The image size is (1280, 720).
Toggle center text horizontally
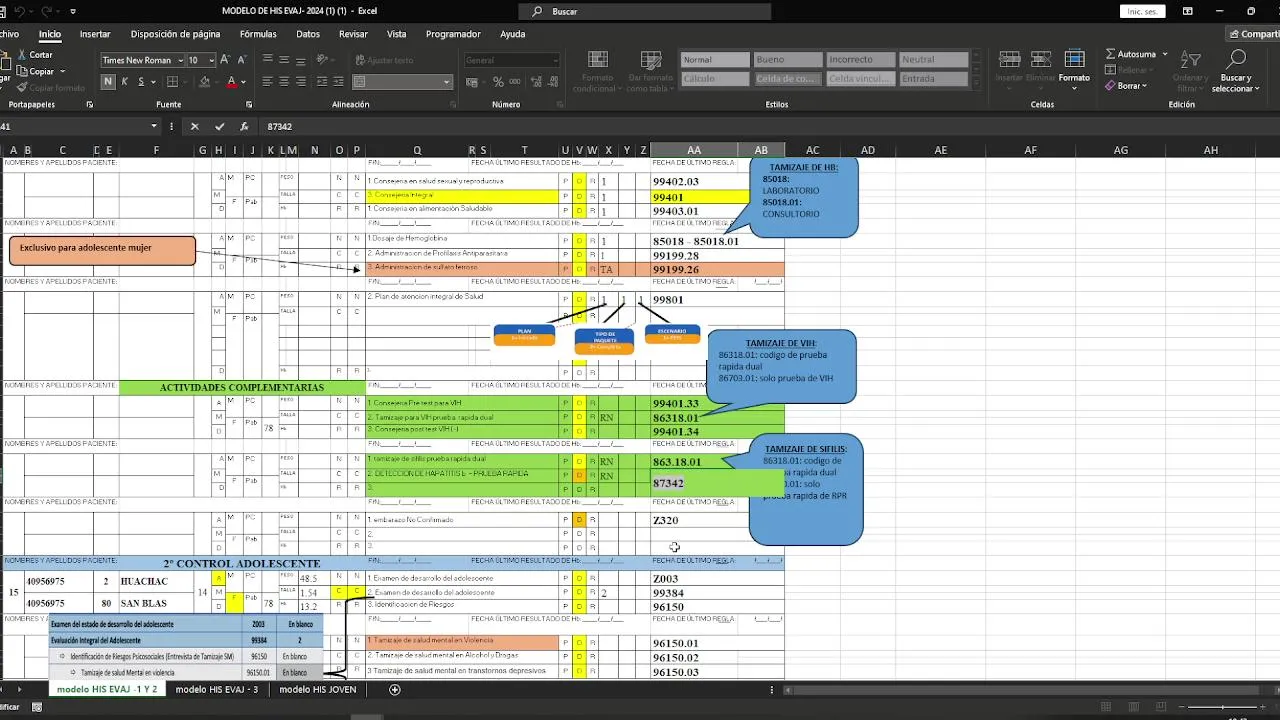pos(285,82)
